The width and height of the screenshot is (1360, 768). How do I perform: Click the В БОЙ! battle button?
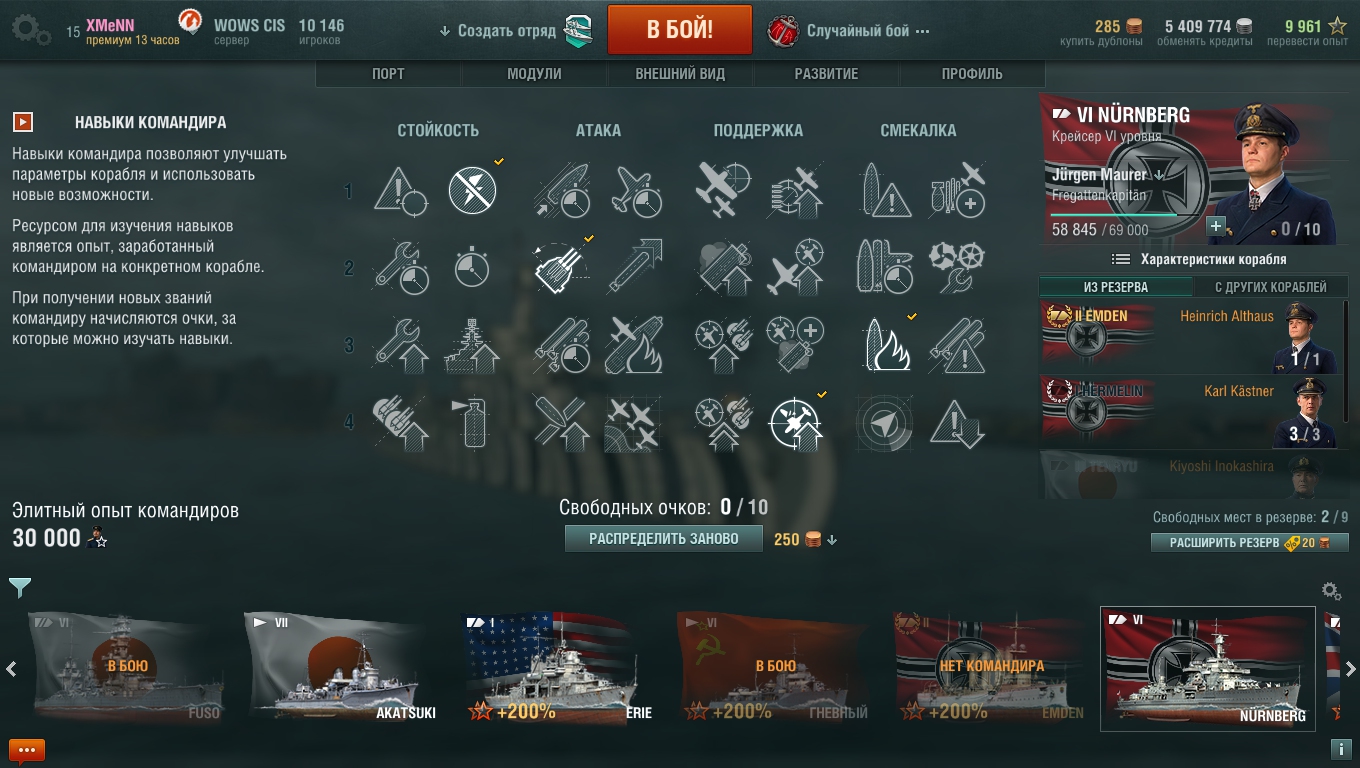point(680,29)
